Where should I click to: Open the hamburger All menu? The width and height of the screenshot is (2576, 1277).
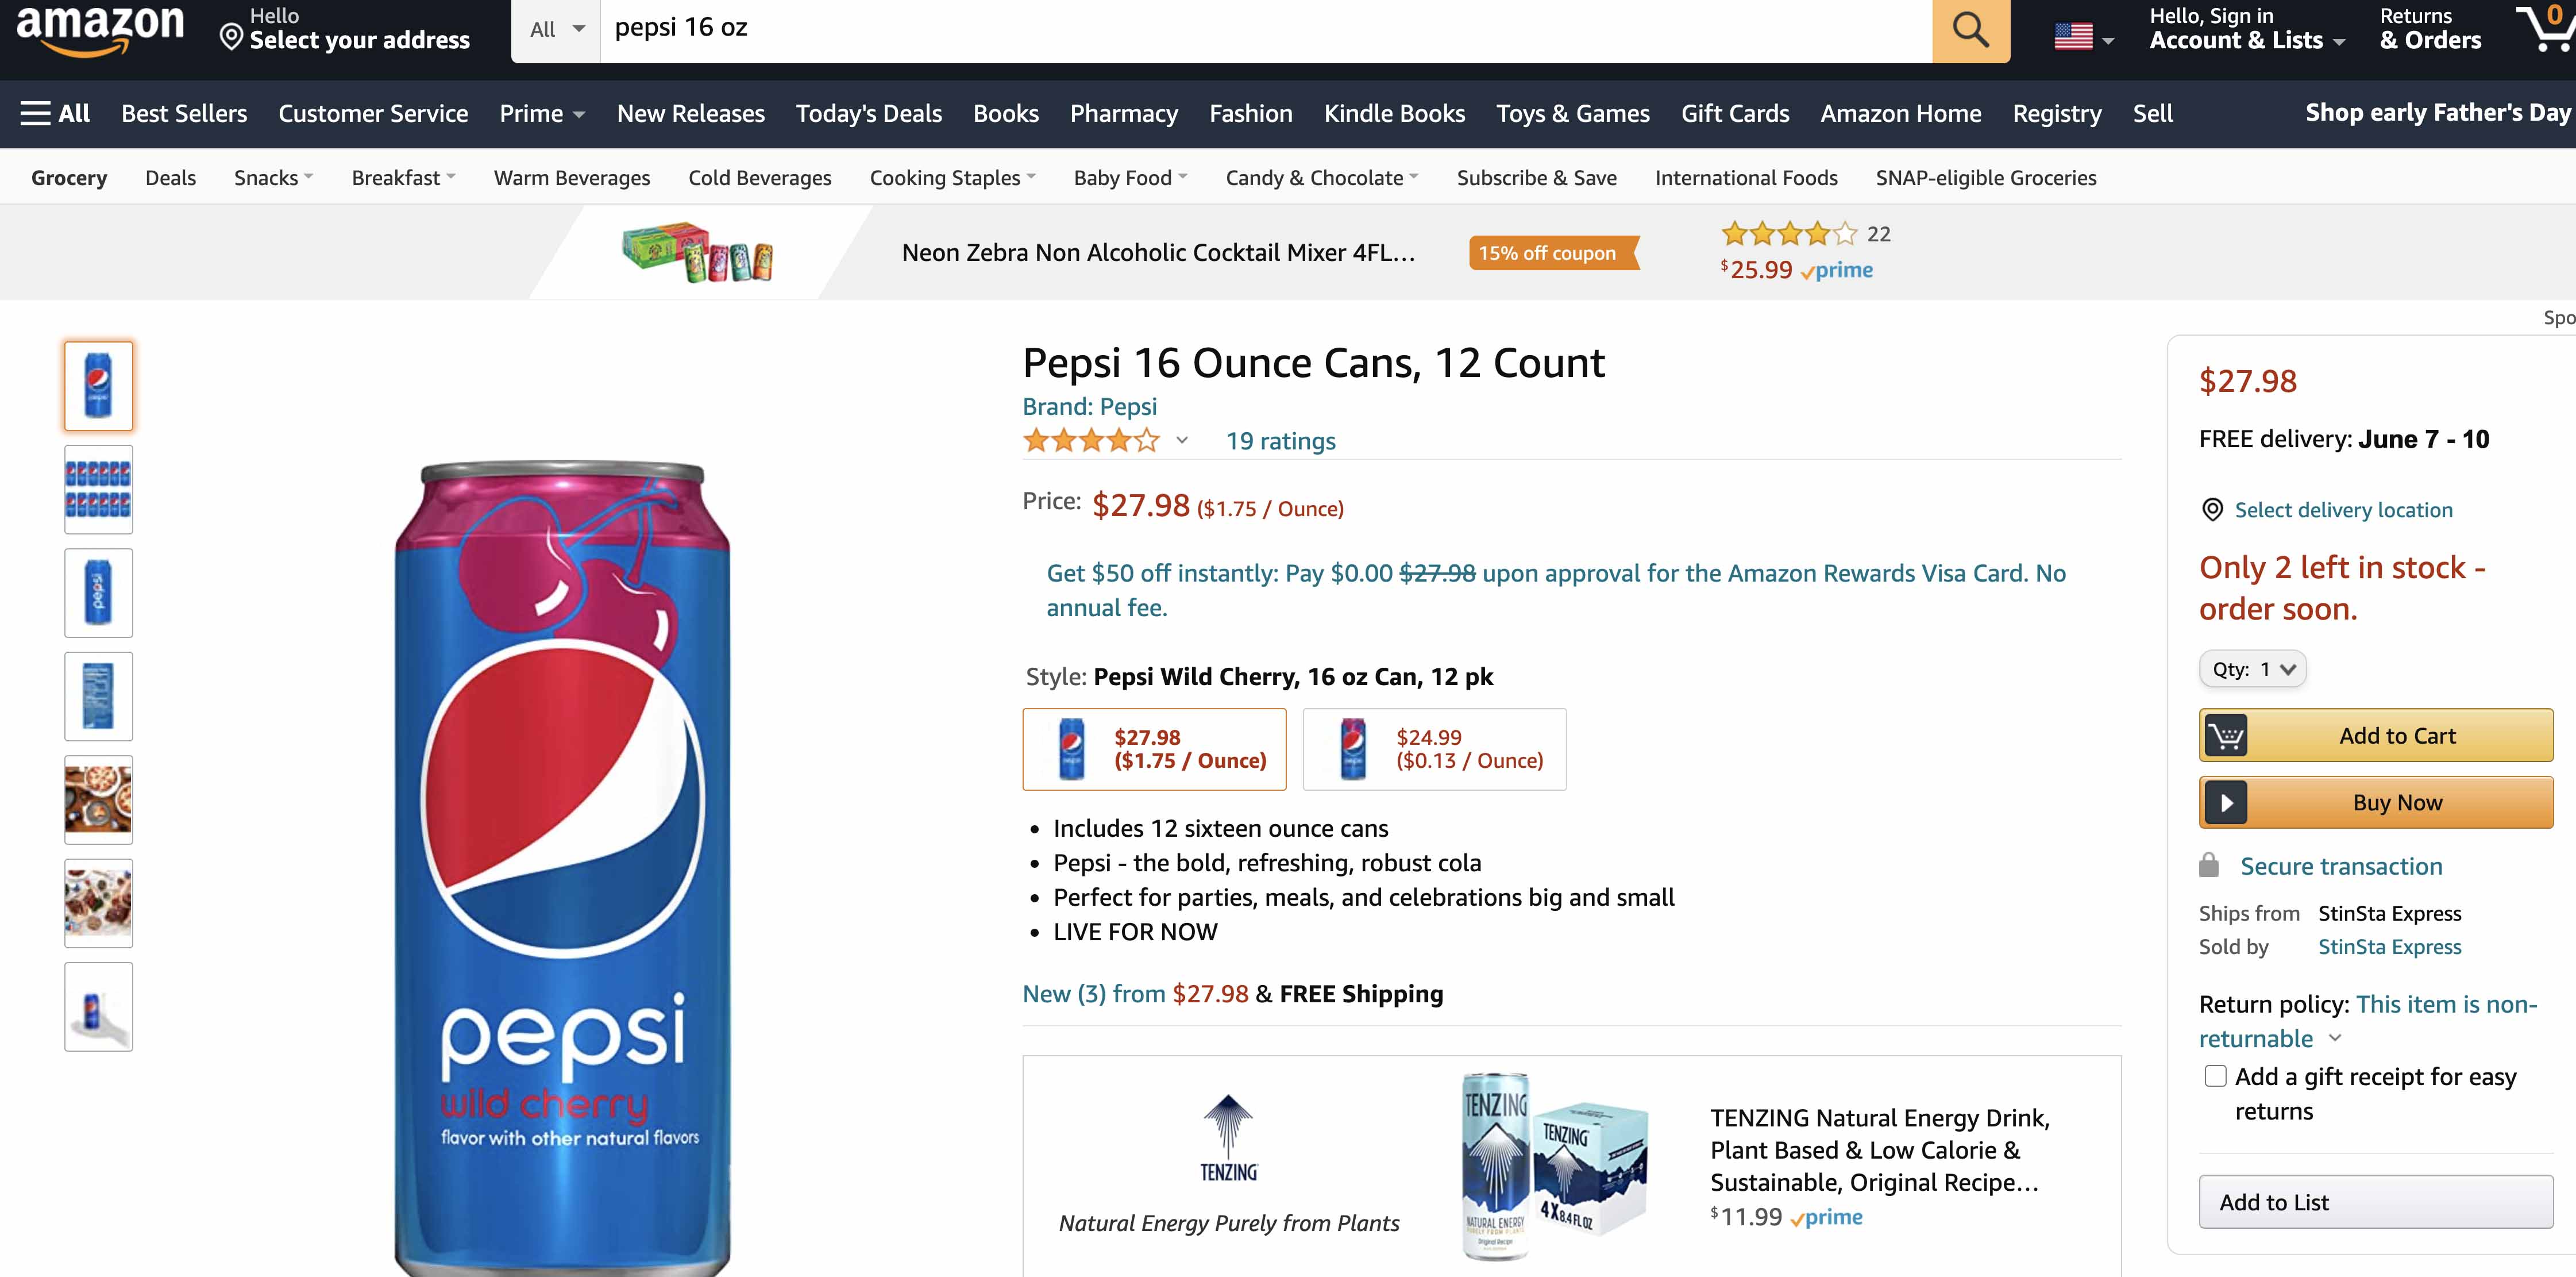tap(55, 113)
